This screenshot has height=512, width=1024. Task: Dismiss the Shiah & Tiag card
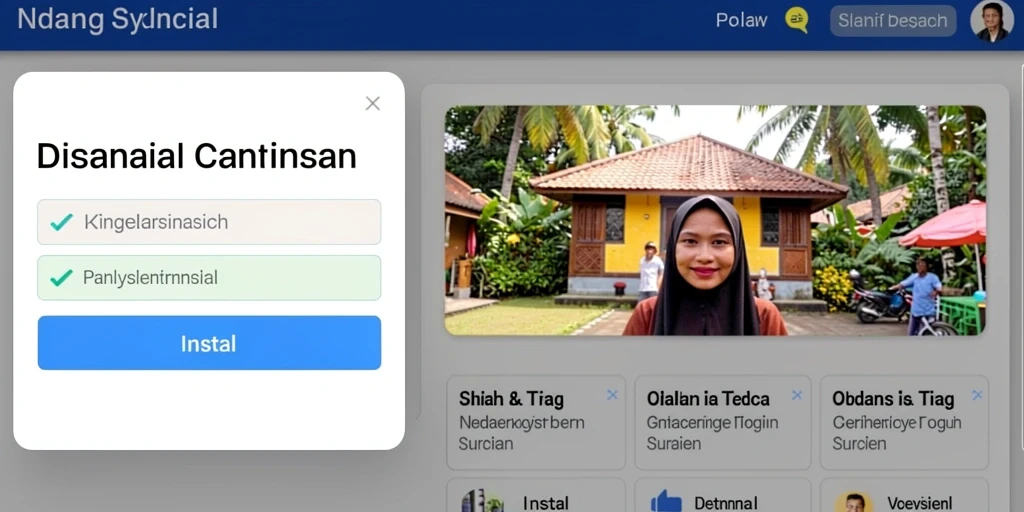(612, 394)
